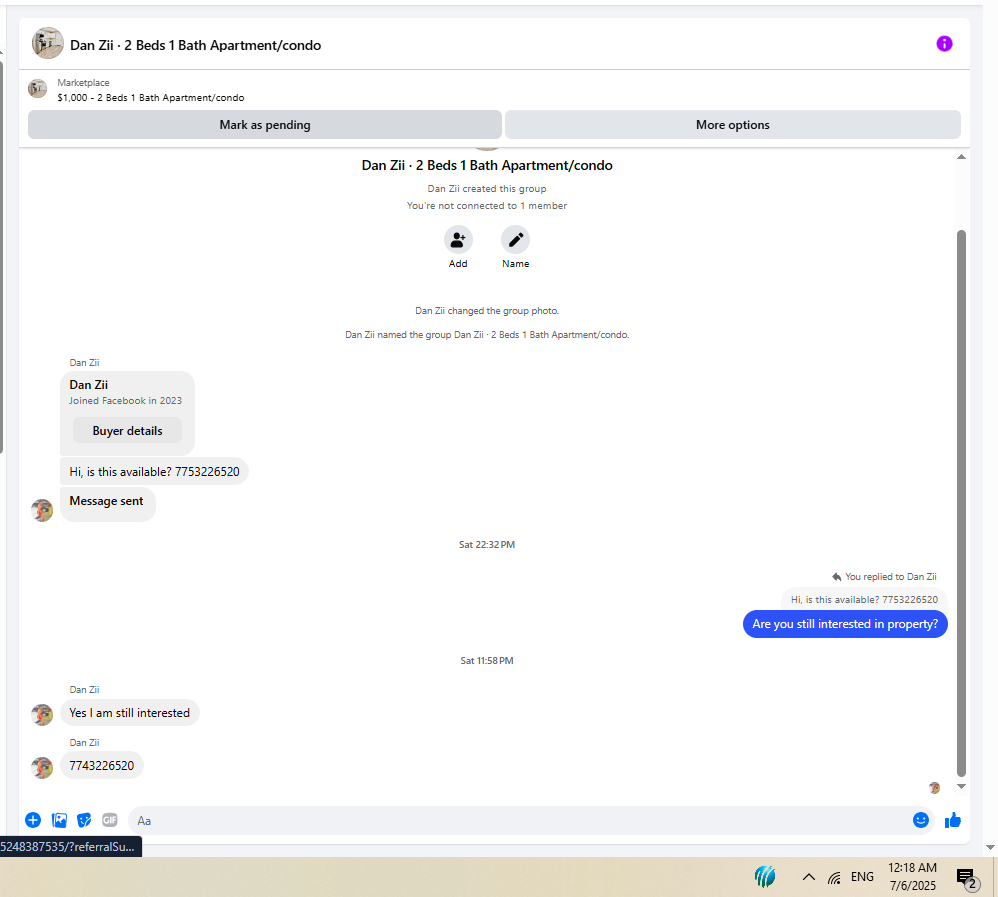Viewport: 998px width, 897px height.
Task: Open Dan Zii avatar beside 7743226520
Action: tap(42, 767)
